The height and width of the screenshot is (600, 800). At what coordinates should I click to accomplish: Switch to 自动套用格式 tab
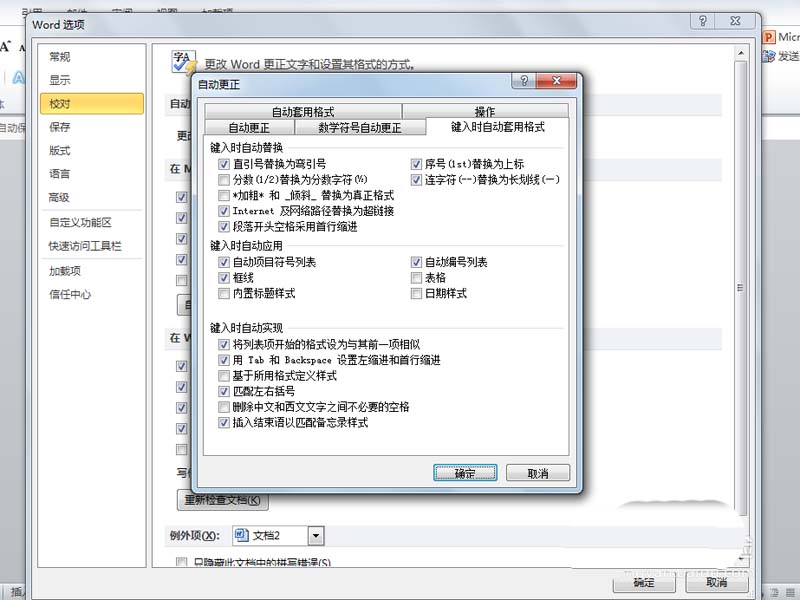(303, 112)
